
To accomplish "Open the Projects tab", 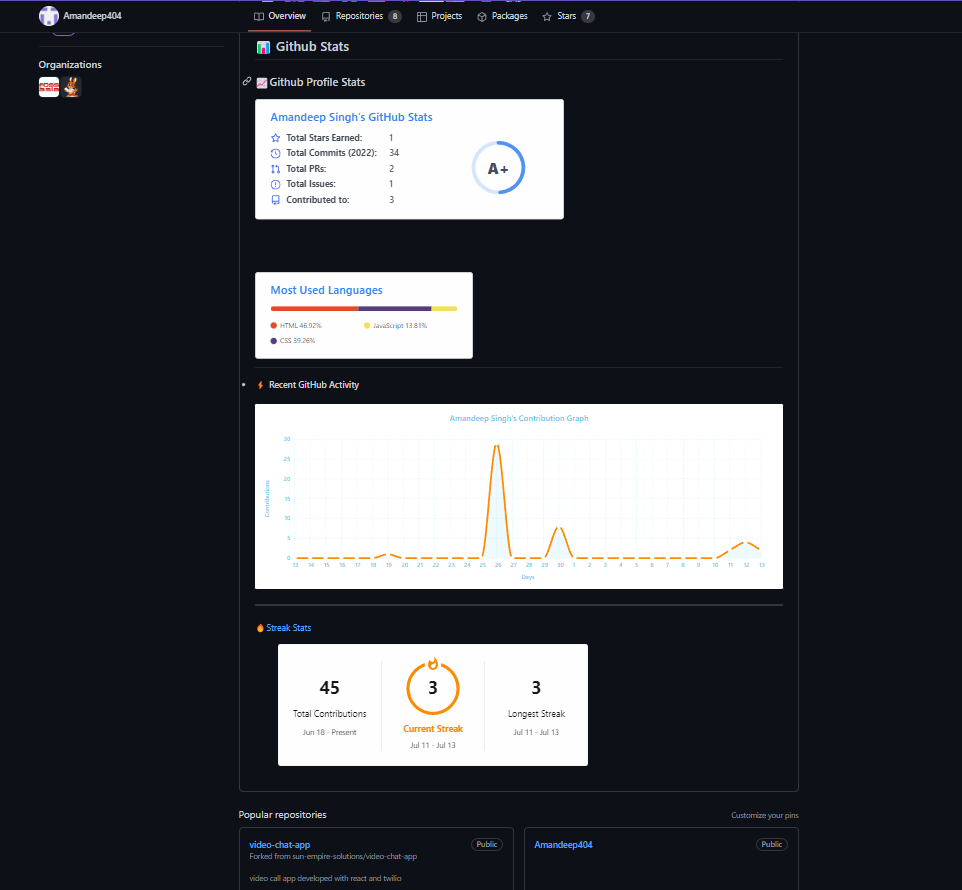I will coord(439,16).
